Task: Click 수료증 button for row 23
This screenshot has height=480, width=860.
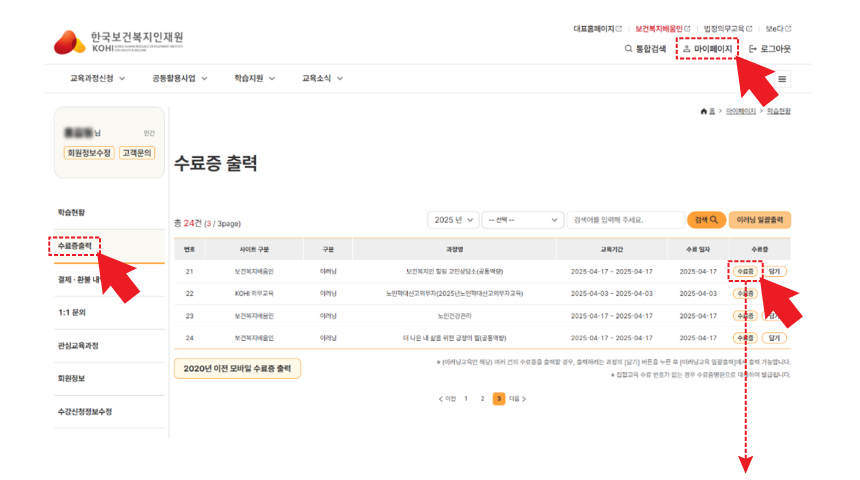Action: 745,316
